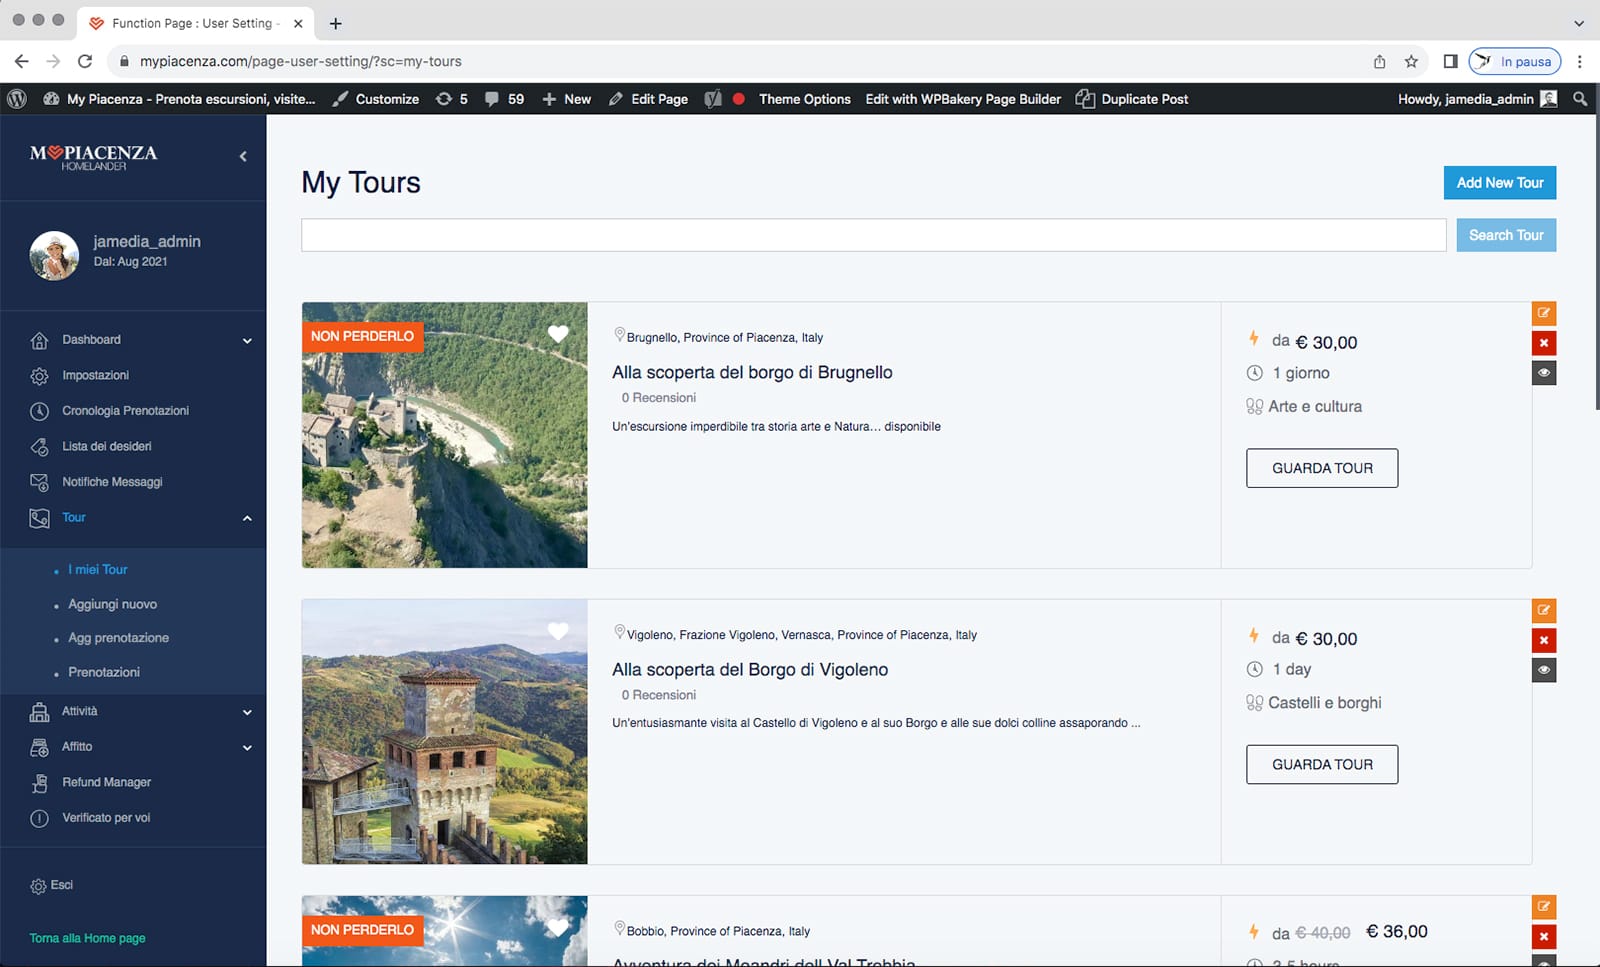
Task: Select Aggiungi nuovo under Tour
Action: (112, 604)
